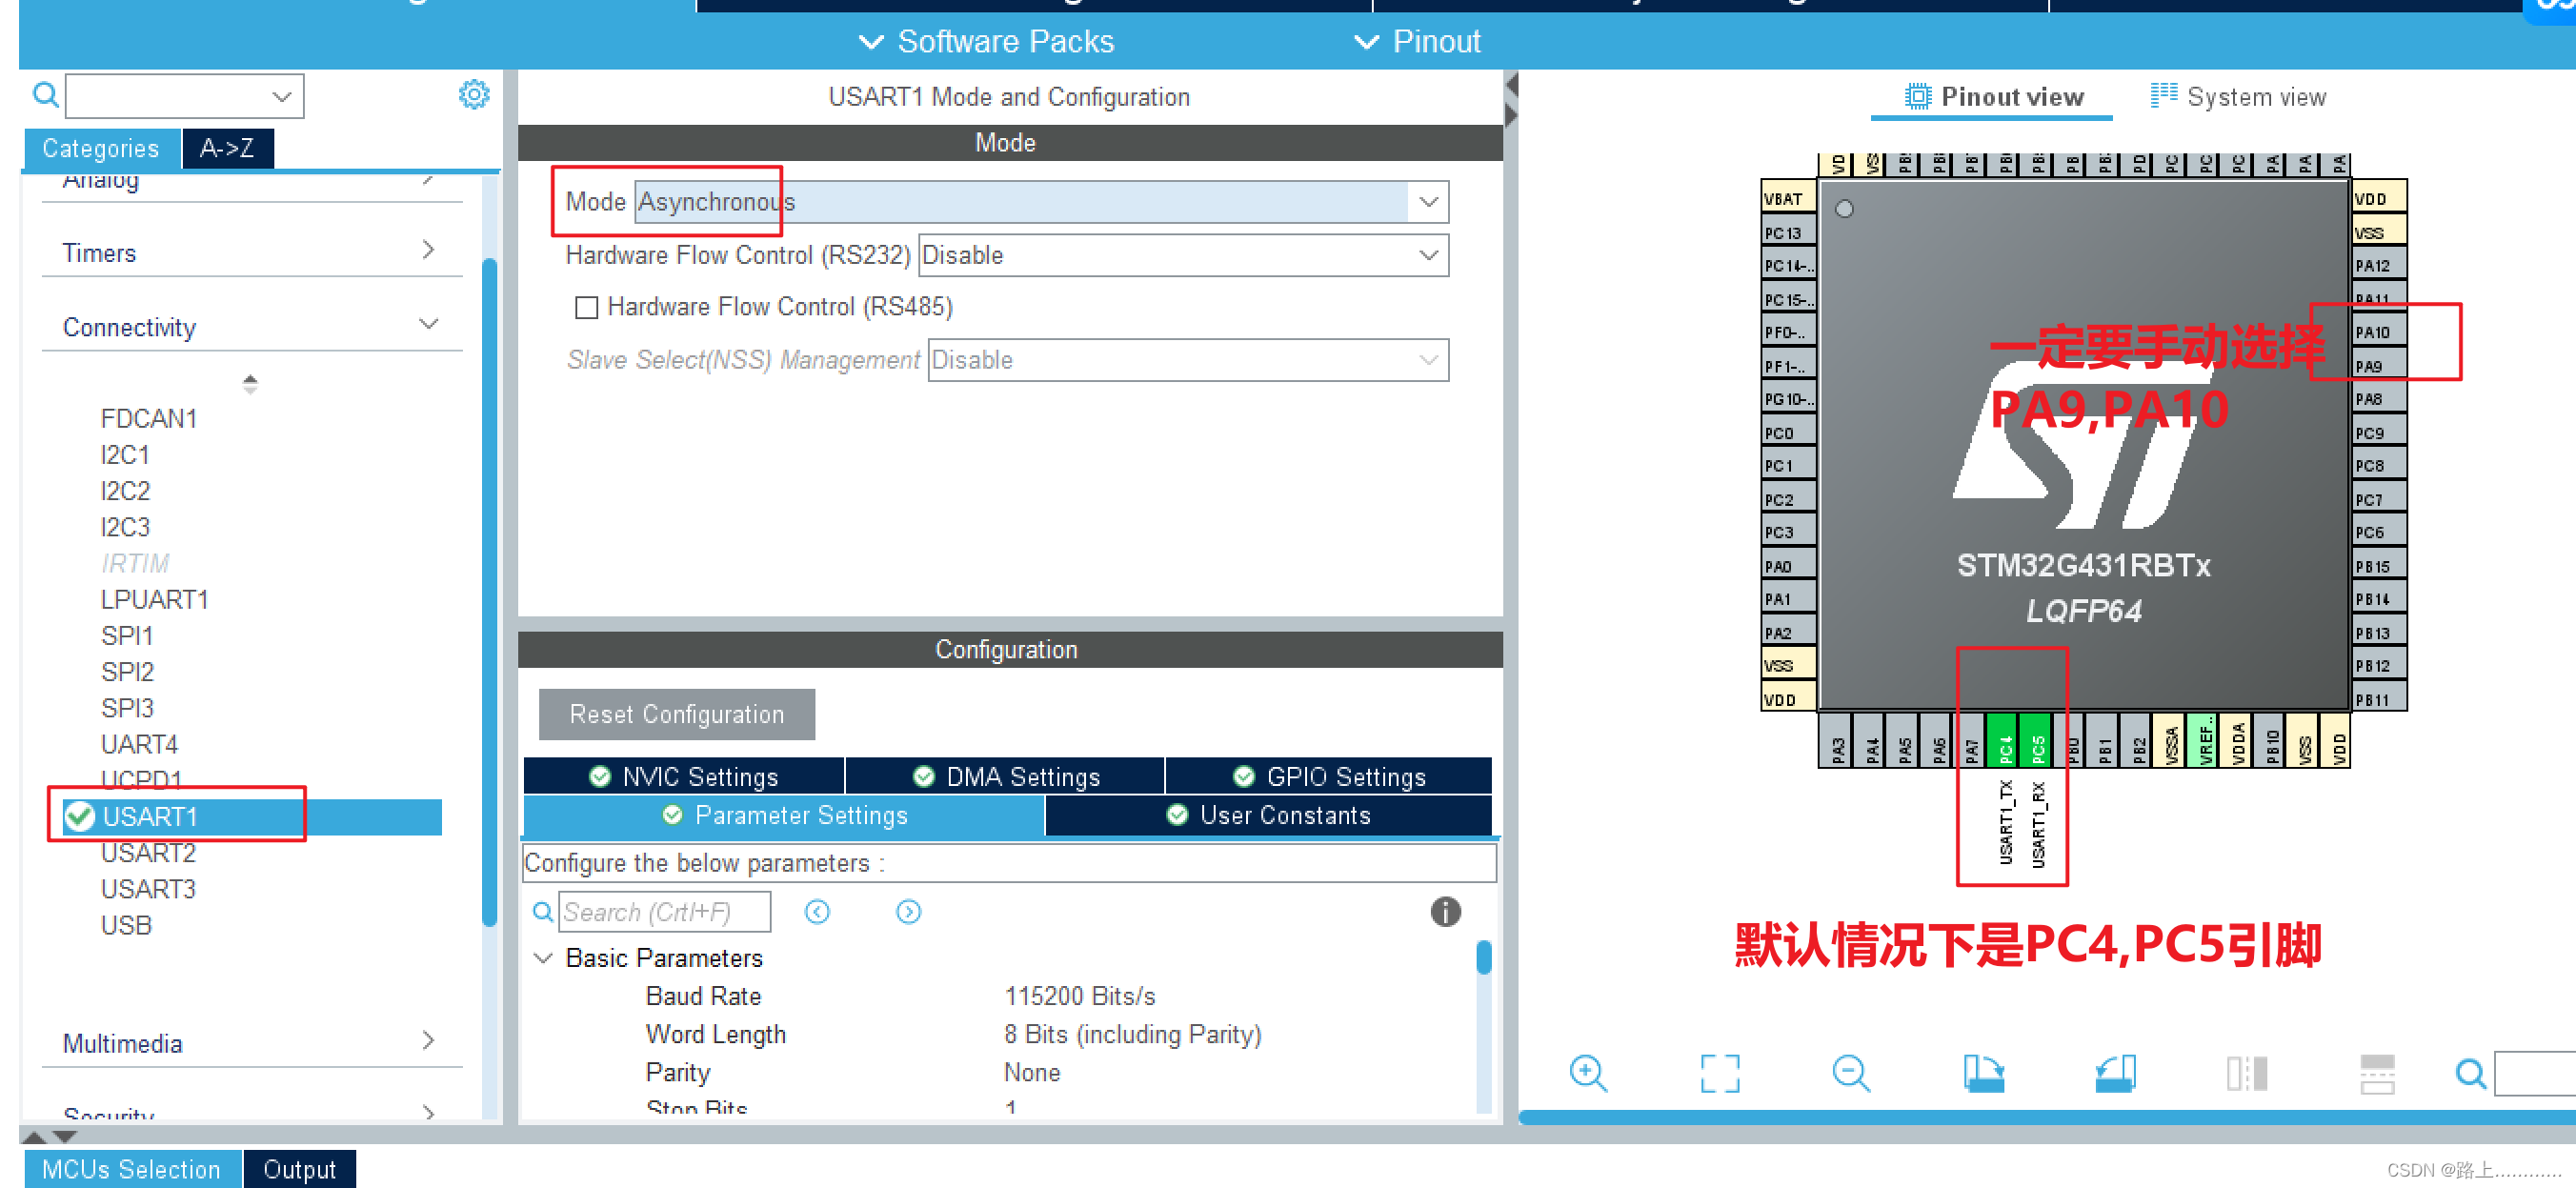Select LPUART1 in the peripheral list

154,600
